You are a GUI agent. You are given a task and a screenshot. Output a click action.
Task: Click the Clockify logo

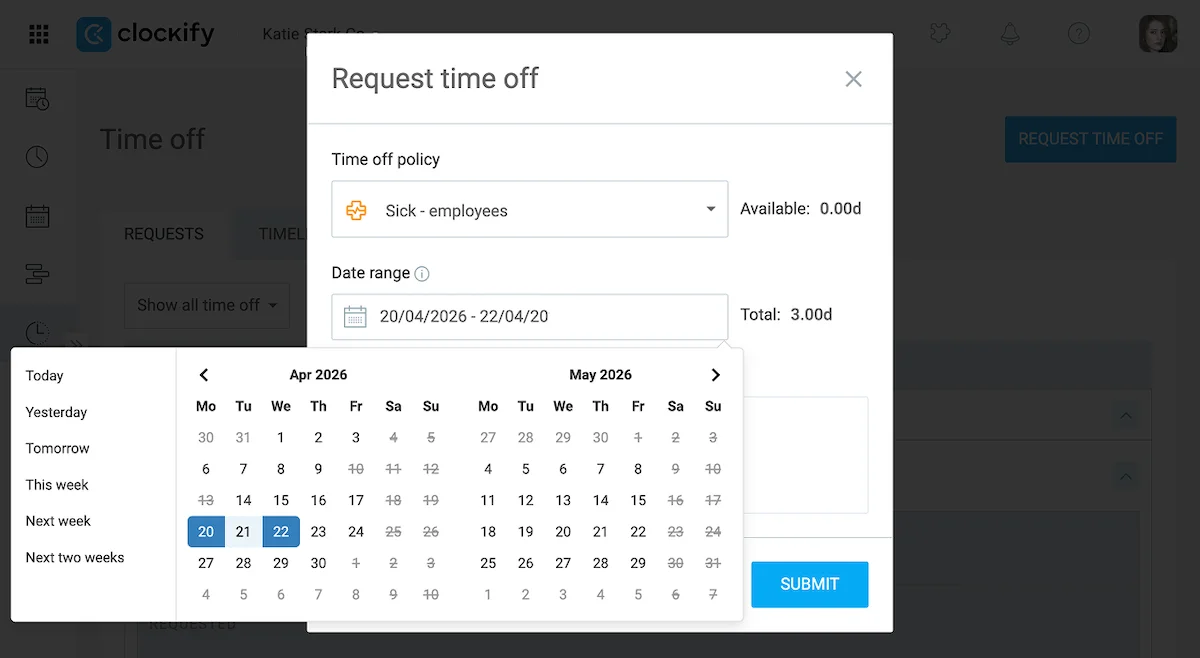coord(145,33)
